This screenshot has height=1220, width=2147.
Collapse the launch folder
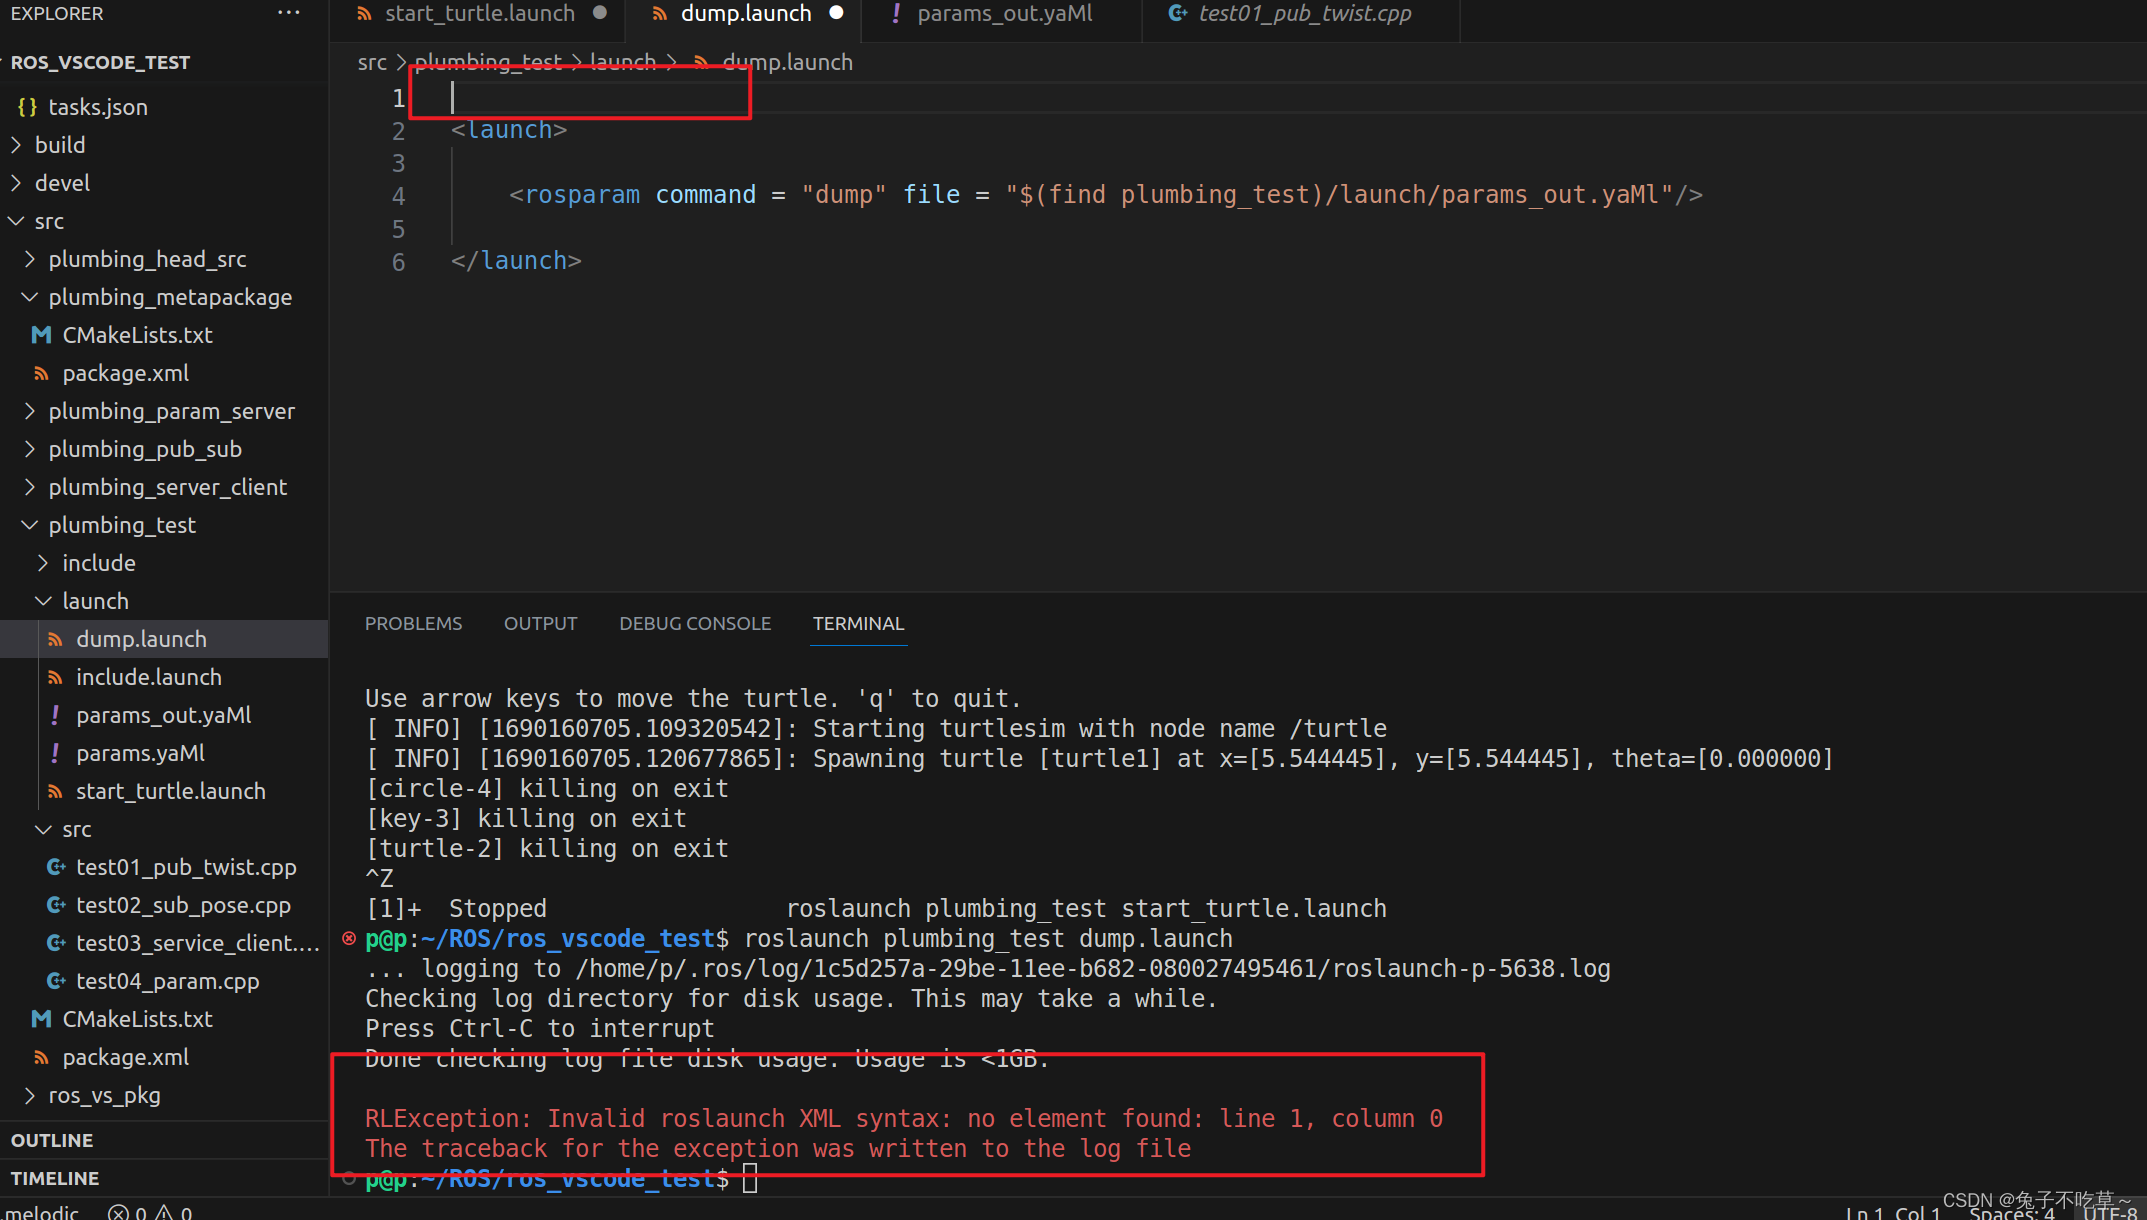pos(95,601)
